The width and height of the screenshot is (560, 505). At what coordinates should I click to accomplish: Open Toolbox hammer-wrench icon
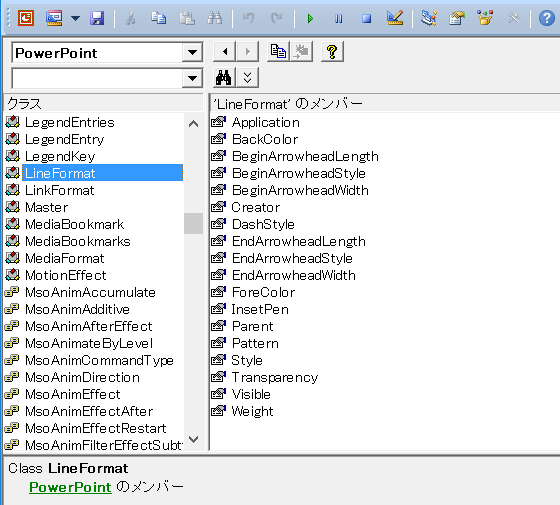click(513, 18)
